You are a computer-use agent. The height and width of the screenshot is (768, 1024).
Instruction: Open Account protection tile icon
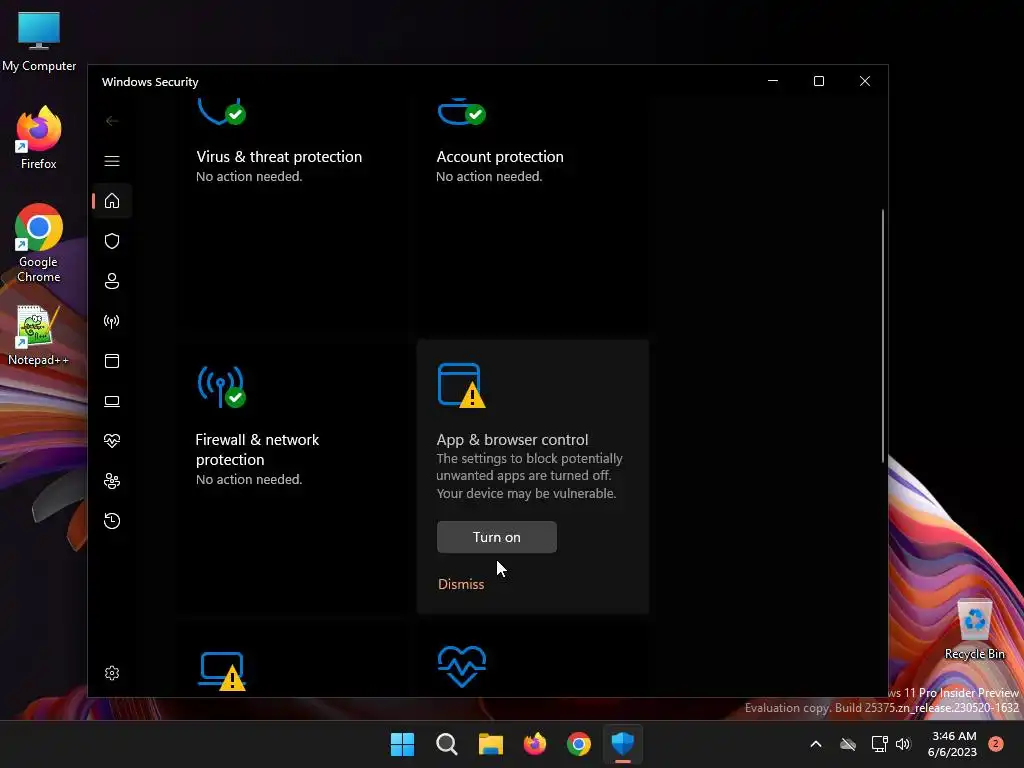click(462, 112)
